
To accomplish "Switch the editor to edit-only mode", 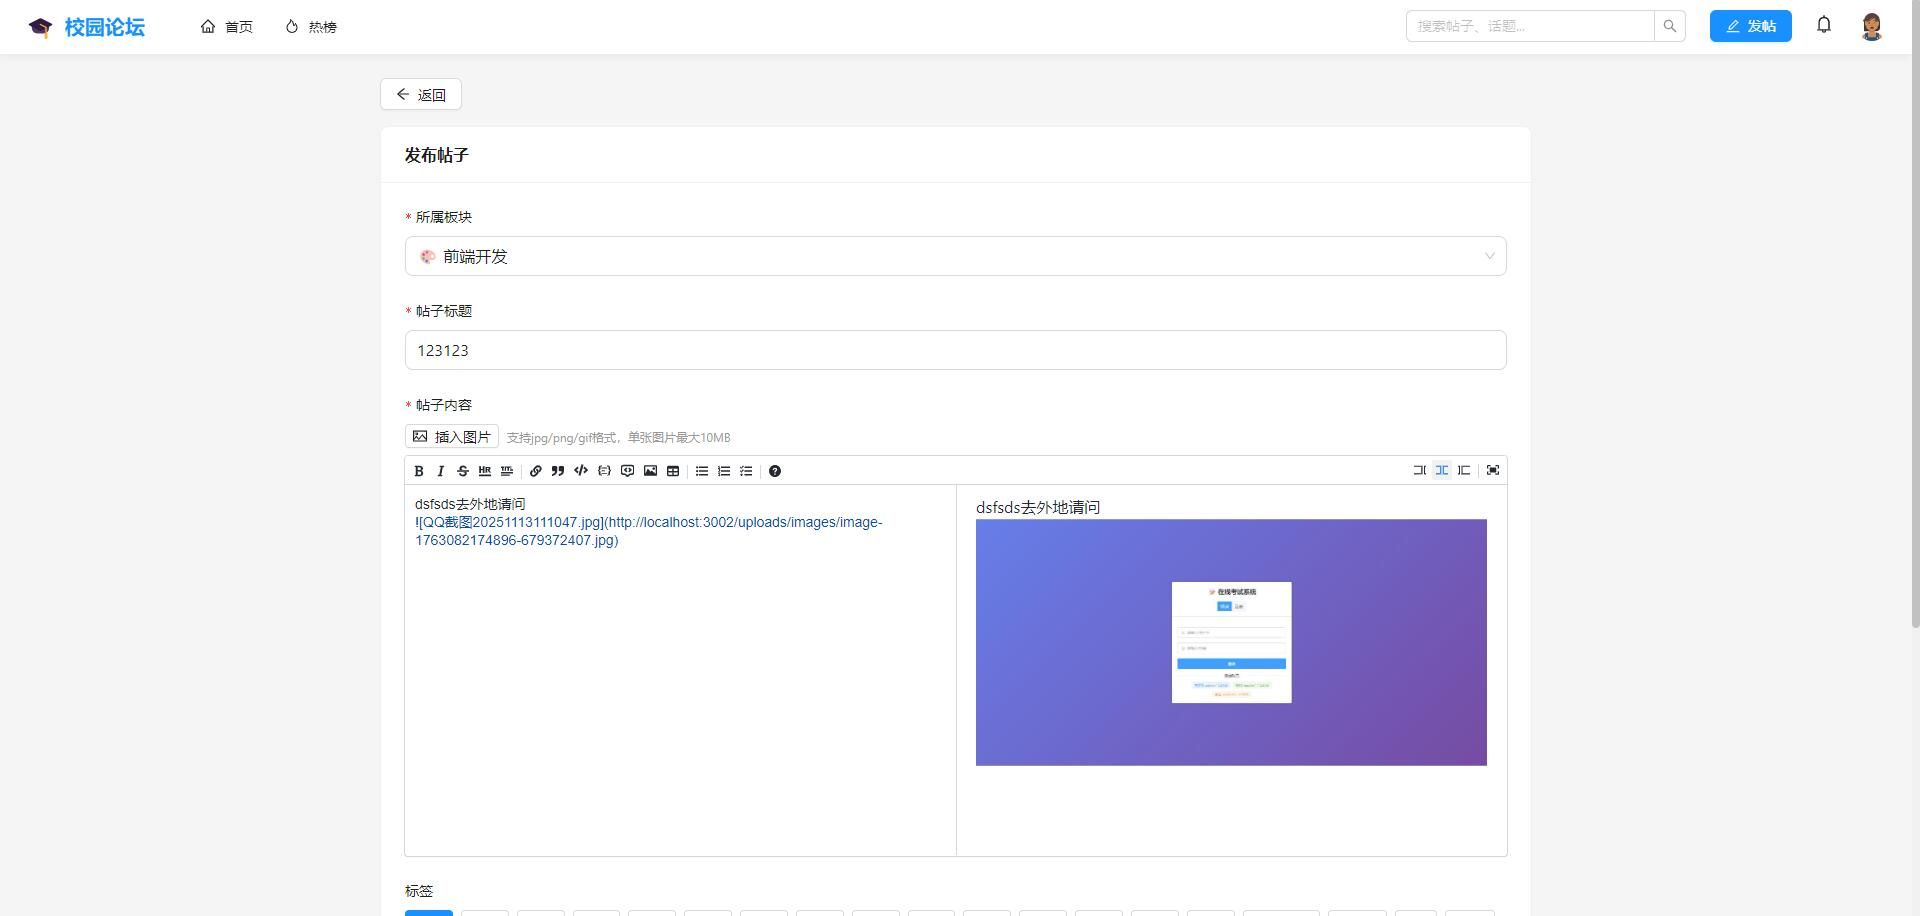I will click(x=1419, y=470).
